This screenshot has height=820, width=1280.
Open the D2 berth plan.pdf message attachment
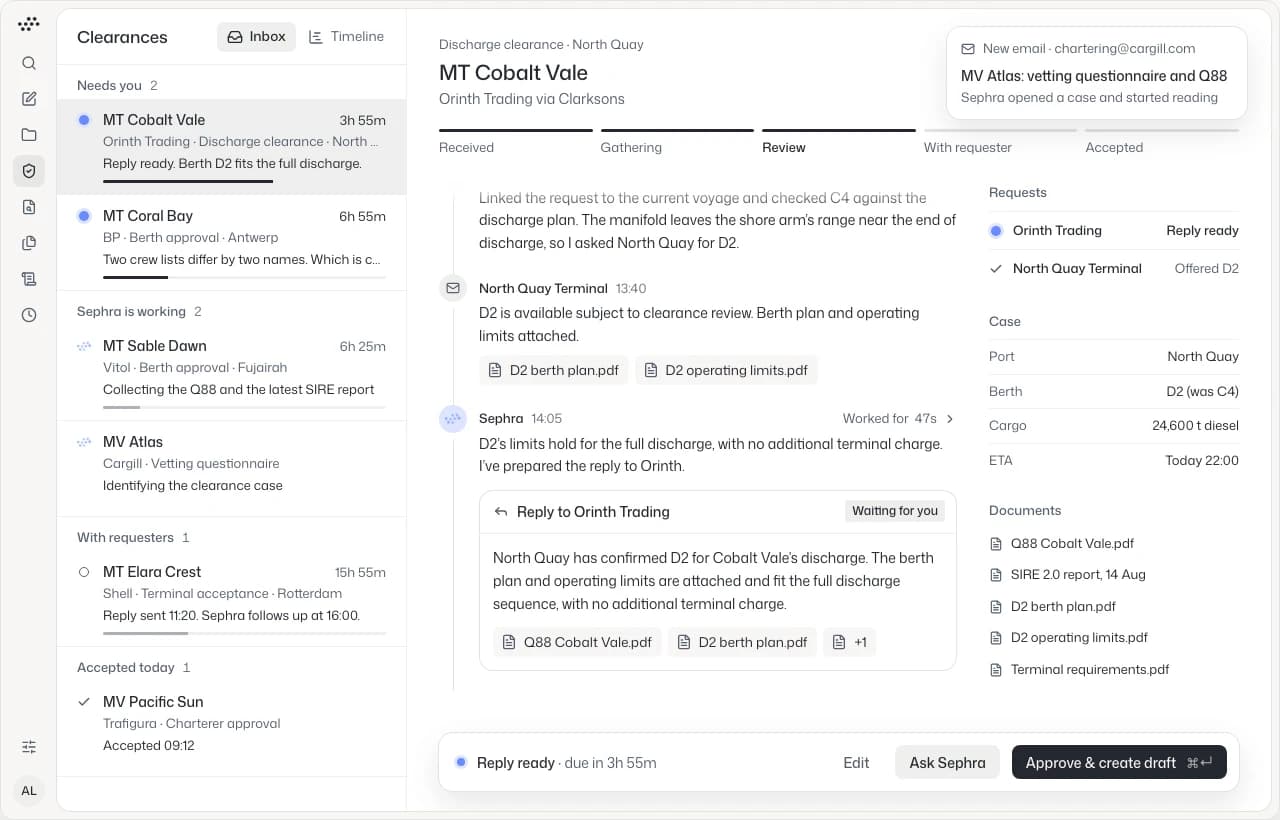(554, 370)
